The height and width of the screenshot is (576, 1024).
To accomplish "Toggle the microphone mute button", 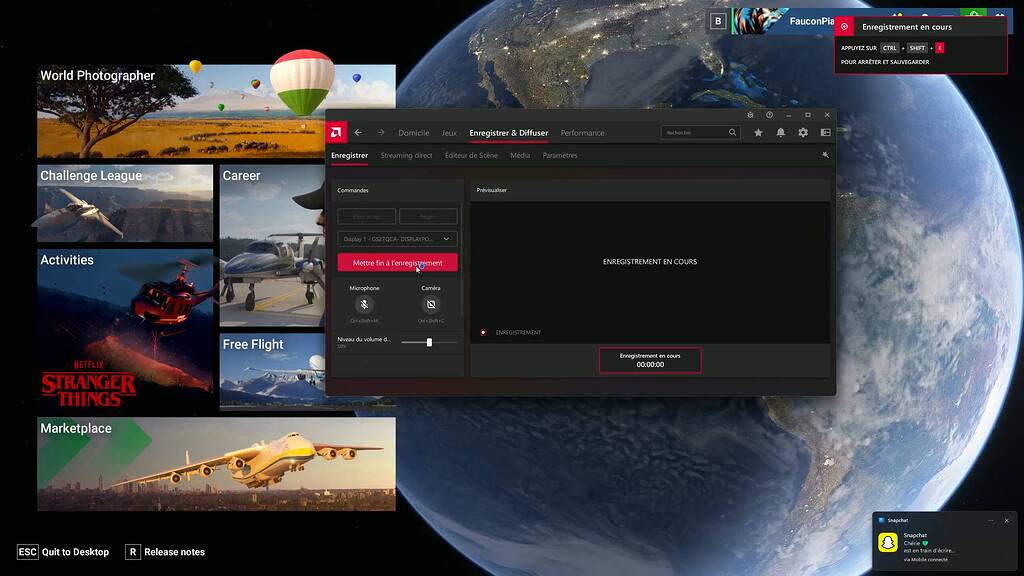I will point(364,304).
